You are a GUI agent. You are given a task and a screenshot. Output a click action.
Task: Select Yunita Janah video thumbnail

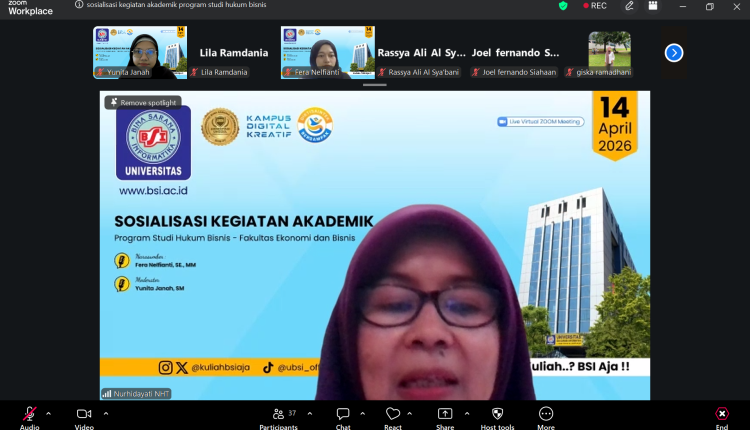140,52
